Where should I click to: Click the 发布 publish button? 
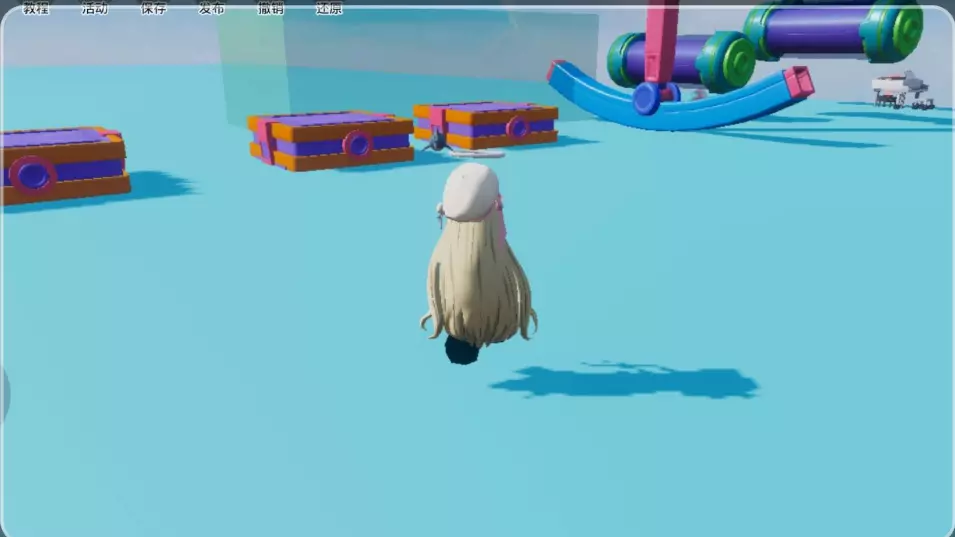(212, 8)
